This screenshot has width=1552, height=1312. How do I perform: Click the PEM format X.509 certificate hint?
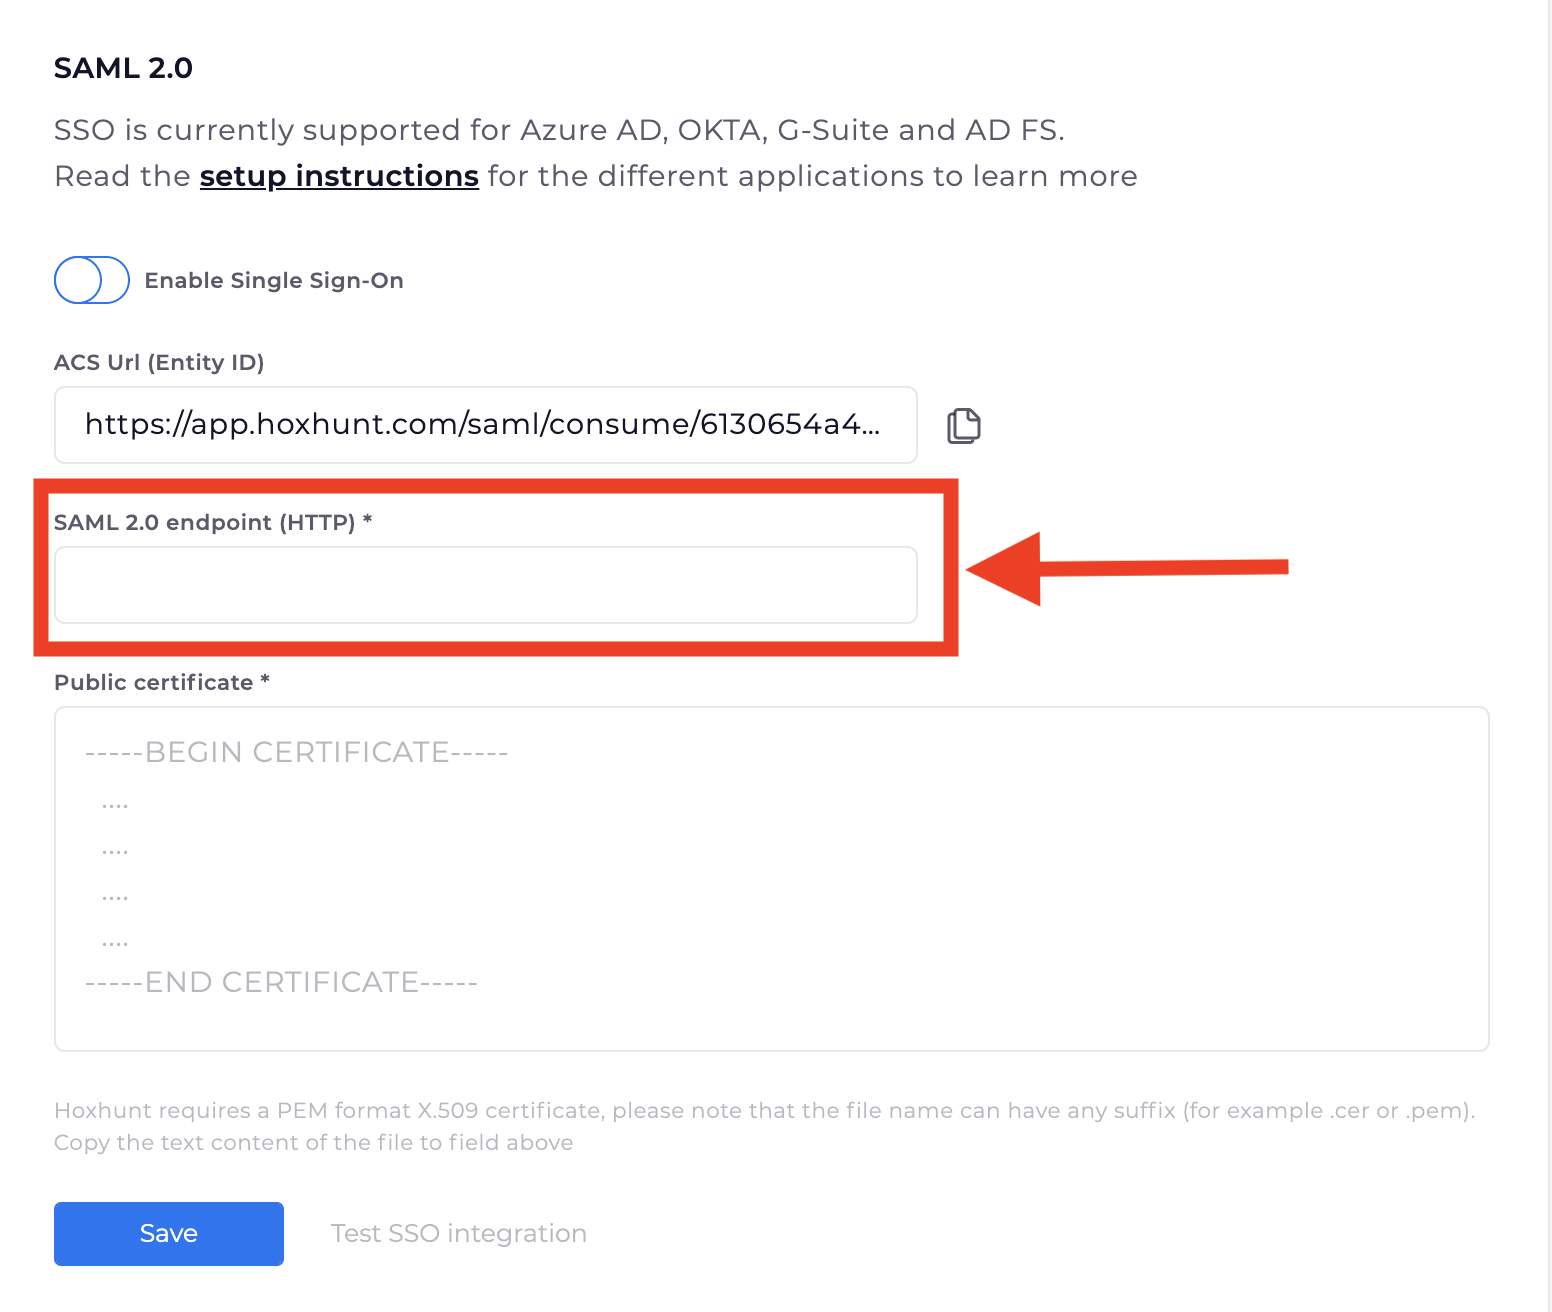click(x=764, y=1110)
